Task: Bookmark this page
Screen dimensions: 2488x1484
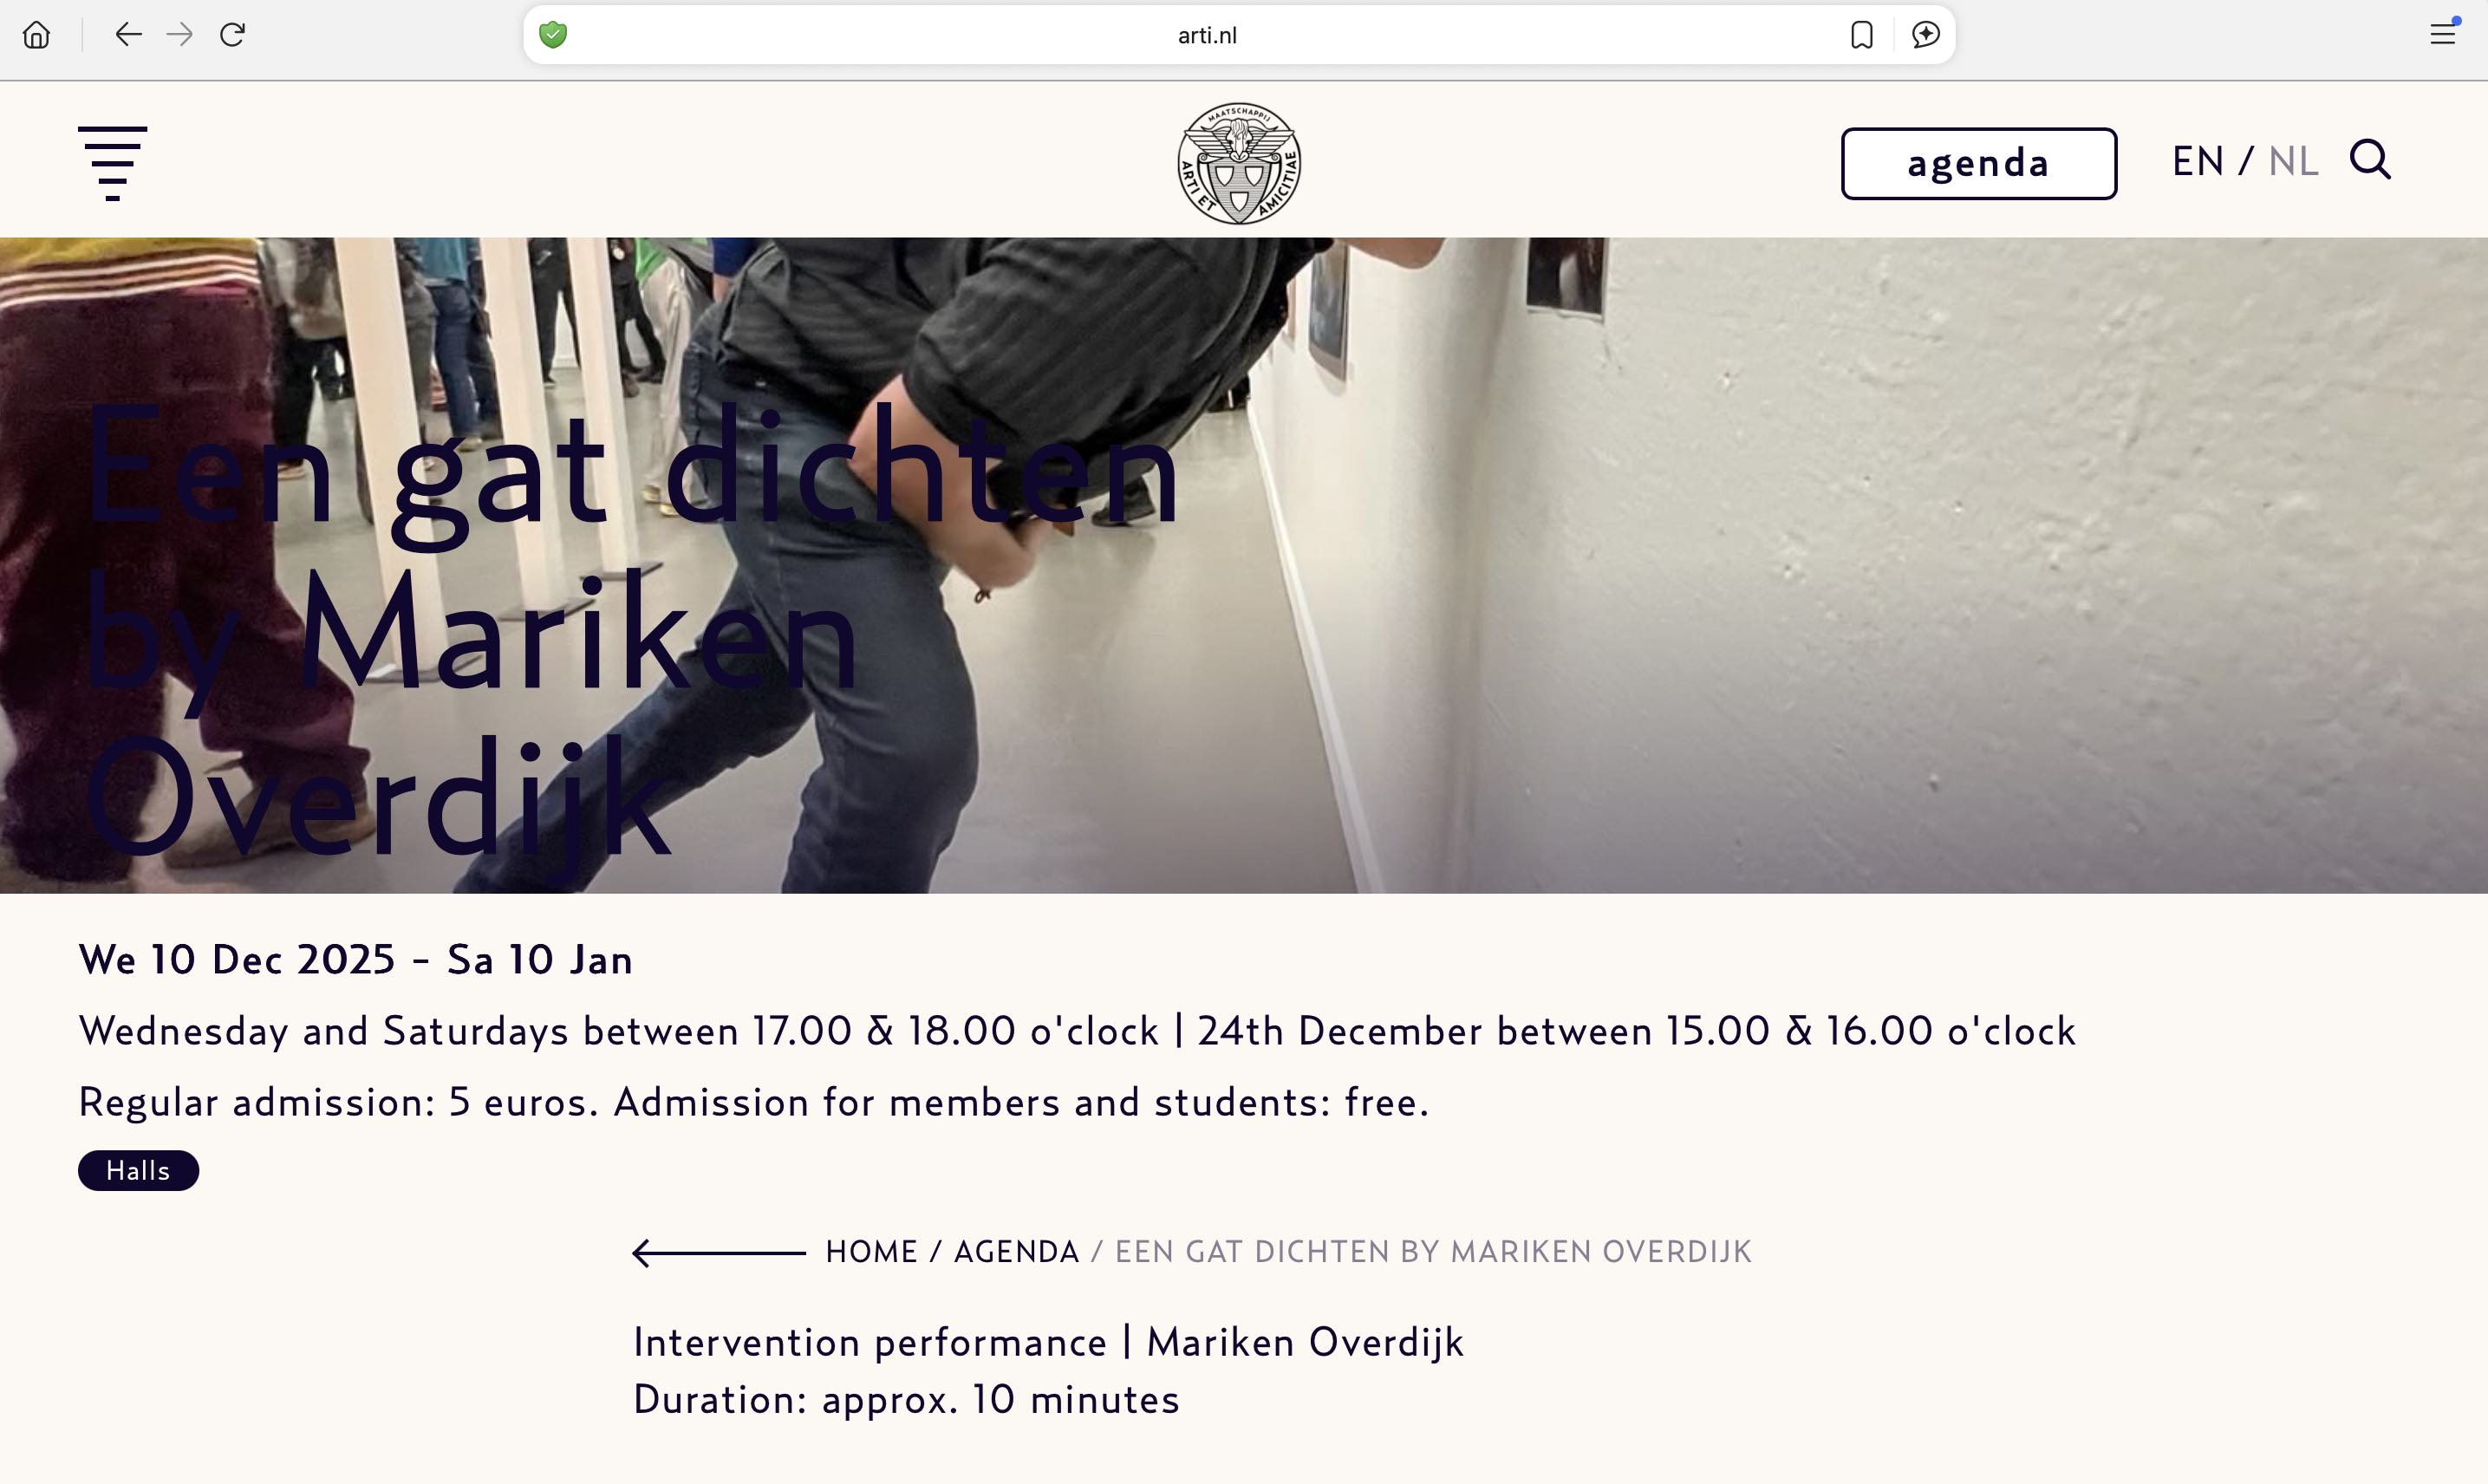Action: click(x=1861, y=35)
